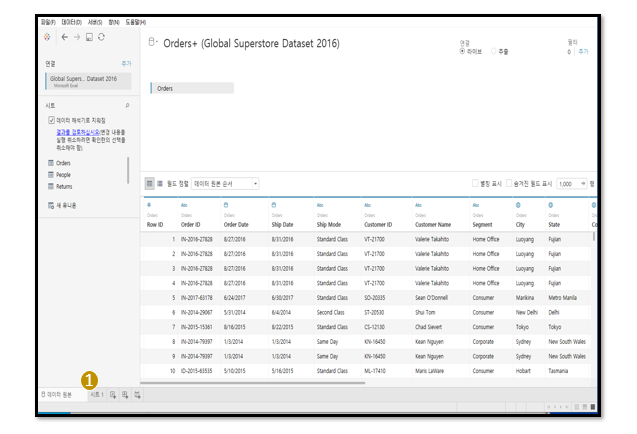Toggle Data Interpreter cleaned checkbox
Screen dimensions: 637x434
[52, 120]
